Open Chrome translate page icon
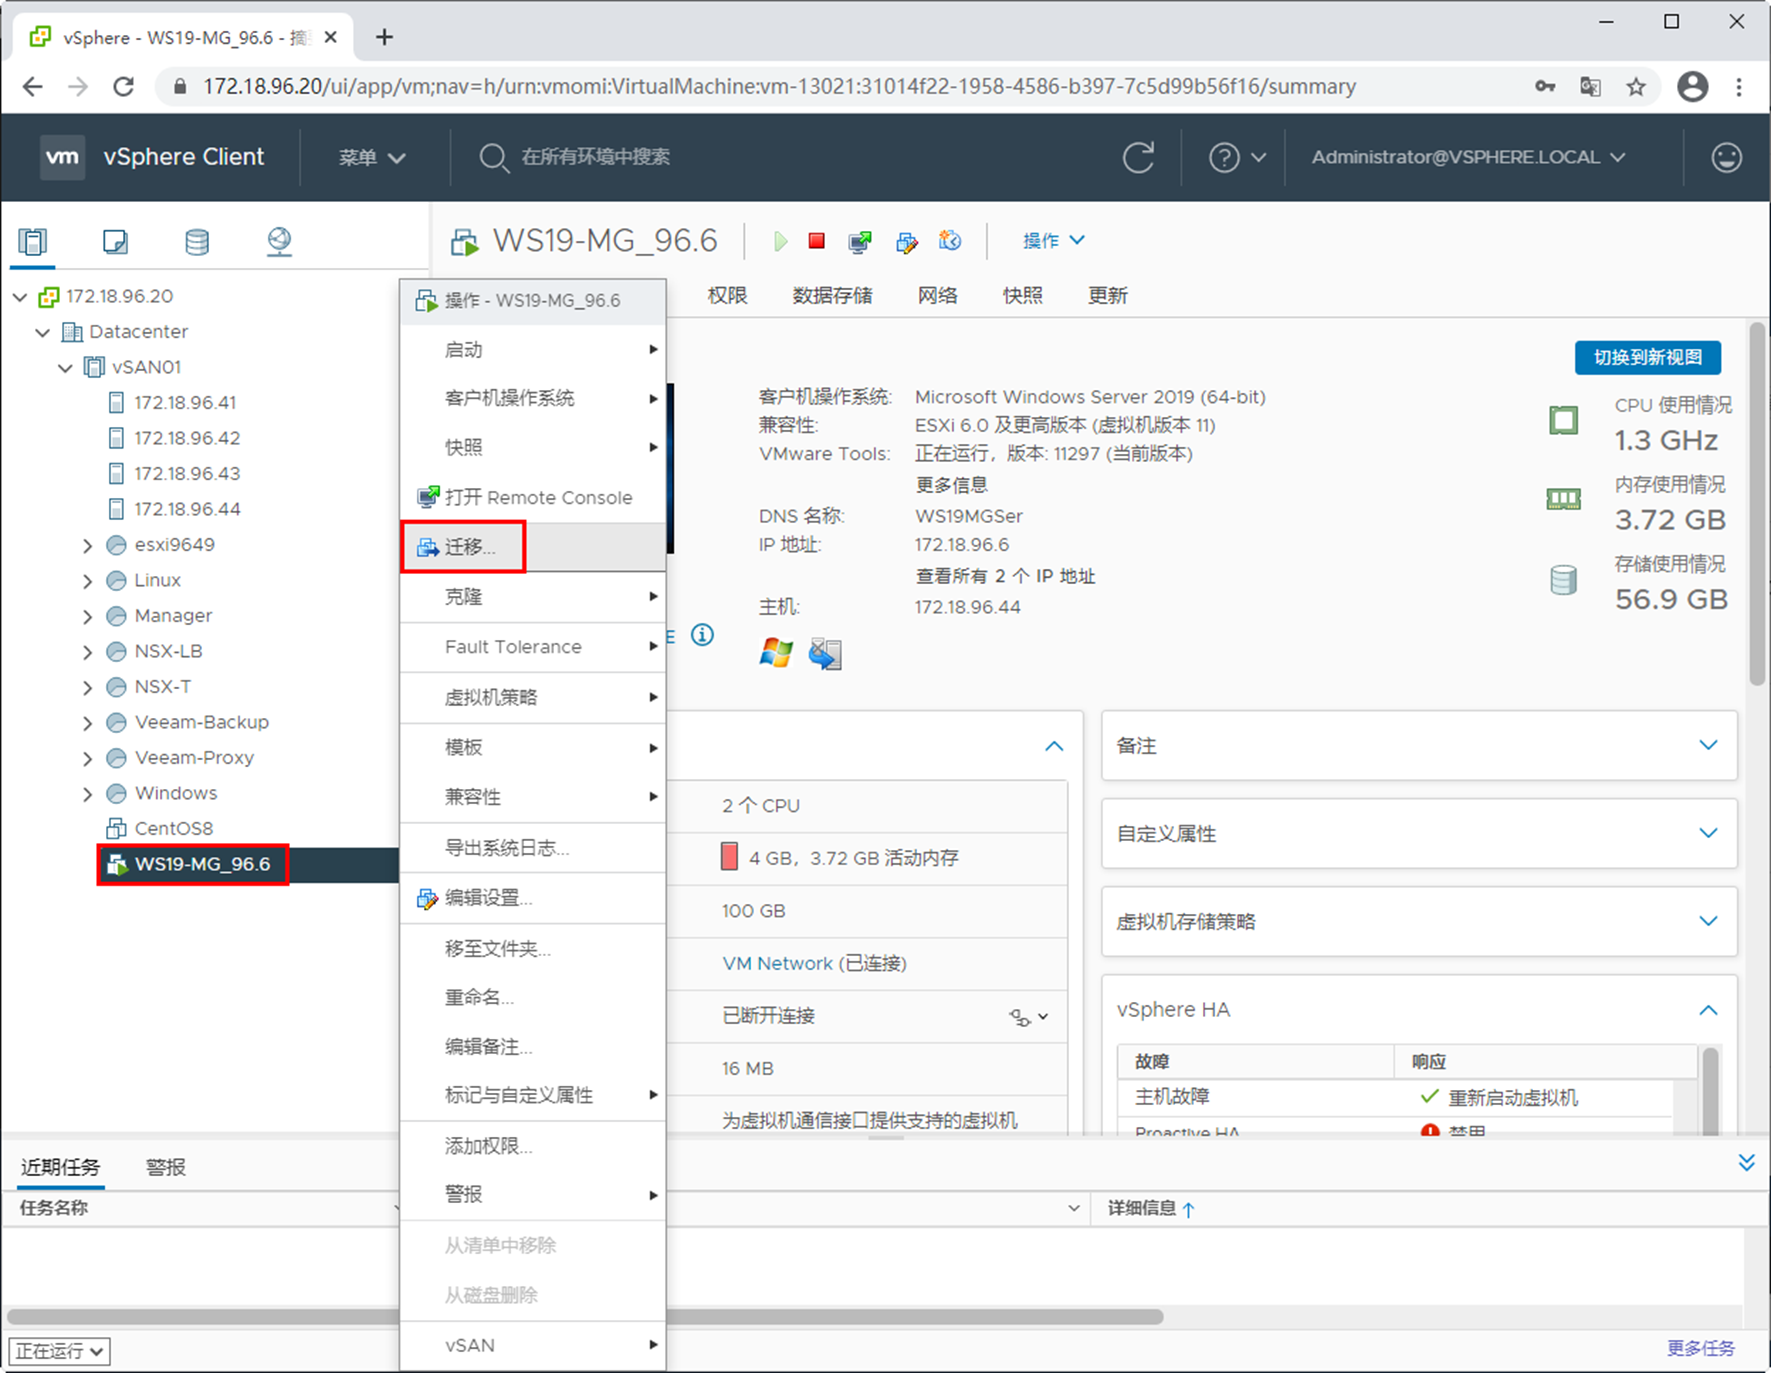 (x=1590, y=87)
